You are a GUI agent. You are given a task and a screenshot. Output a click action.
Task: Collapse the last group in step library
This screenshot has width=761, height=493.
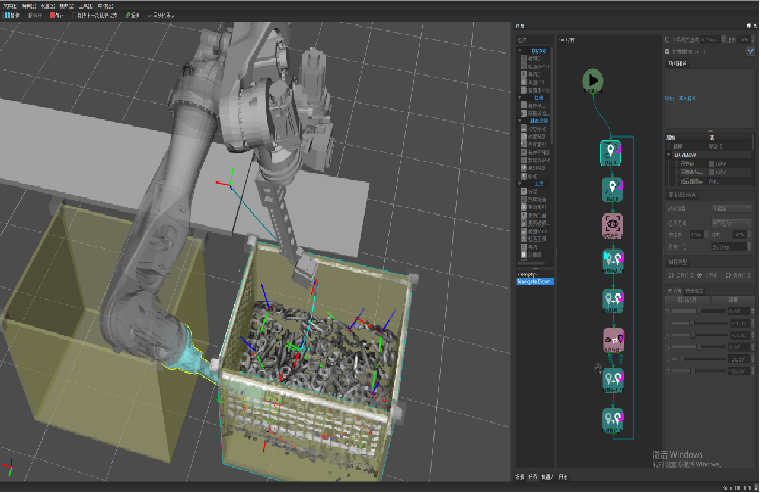[522, 183]
